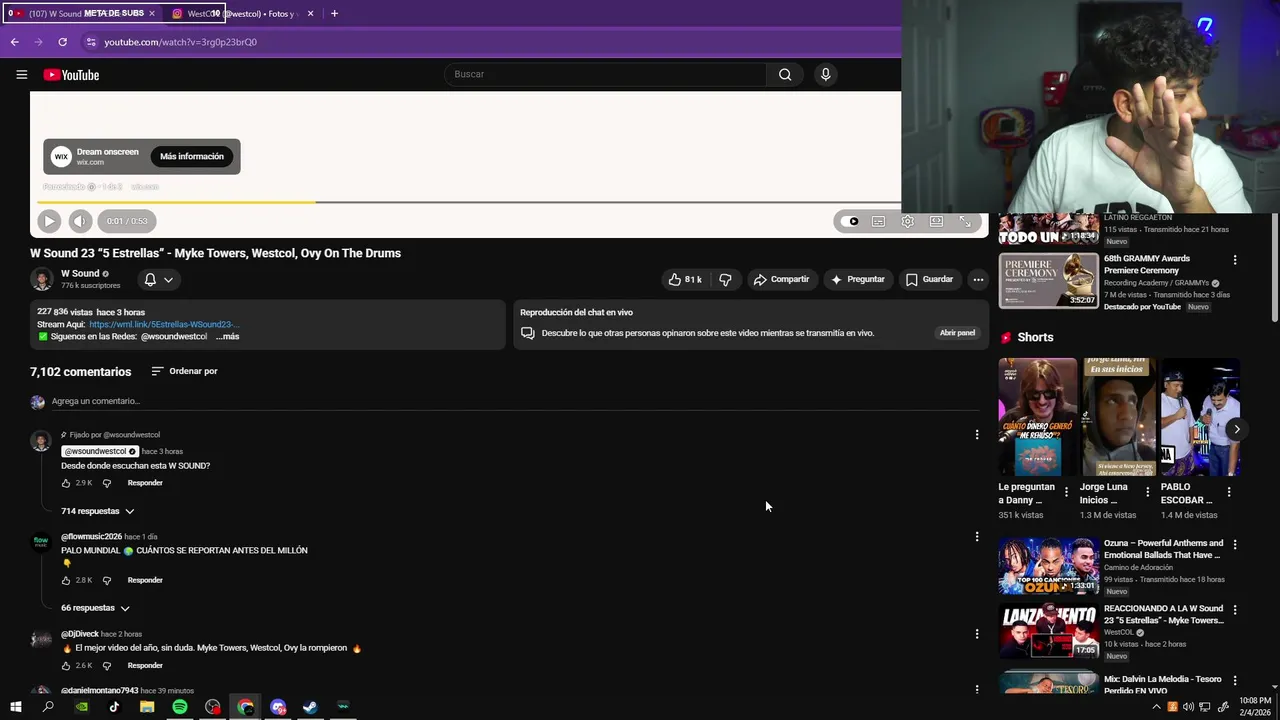Open Steam from the taskbar
Image resolution: width=1280 pixels, height=720 pixels.
pos(310,707)
